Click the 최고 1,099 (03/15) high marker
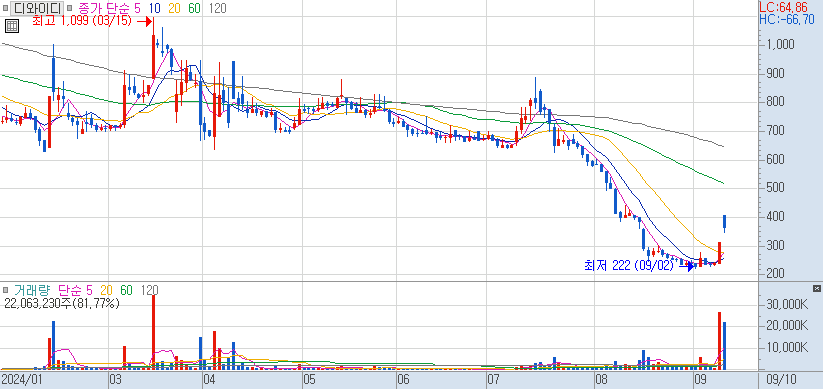 pos(82,22)
